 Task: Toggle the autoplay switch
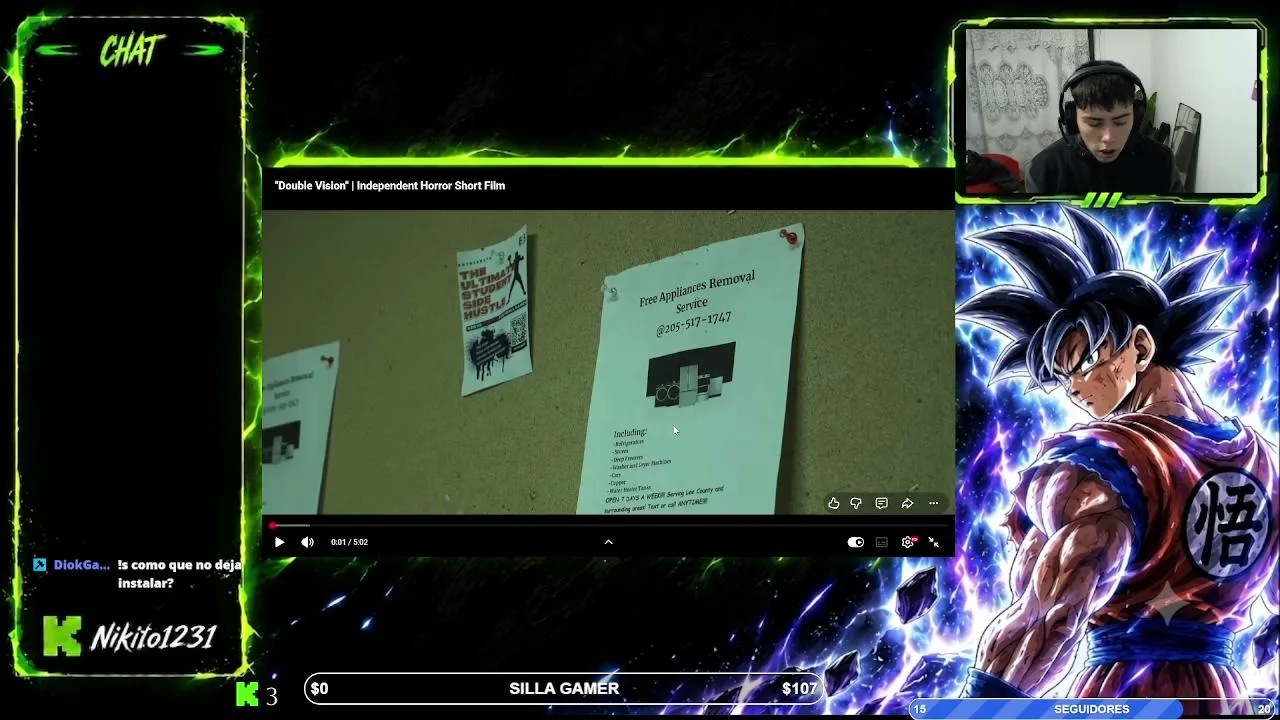(x=855, y=542)
